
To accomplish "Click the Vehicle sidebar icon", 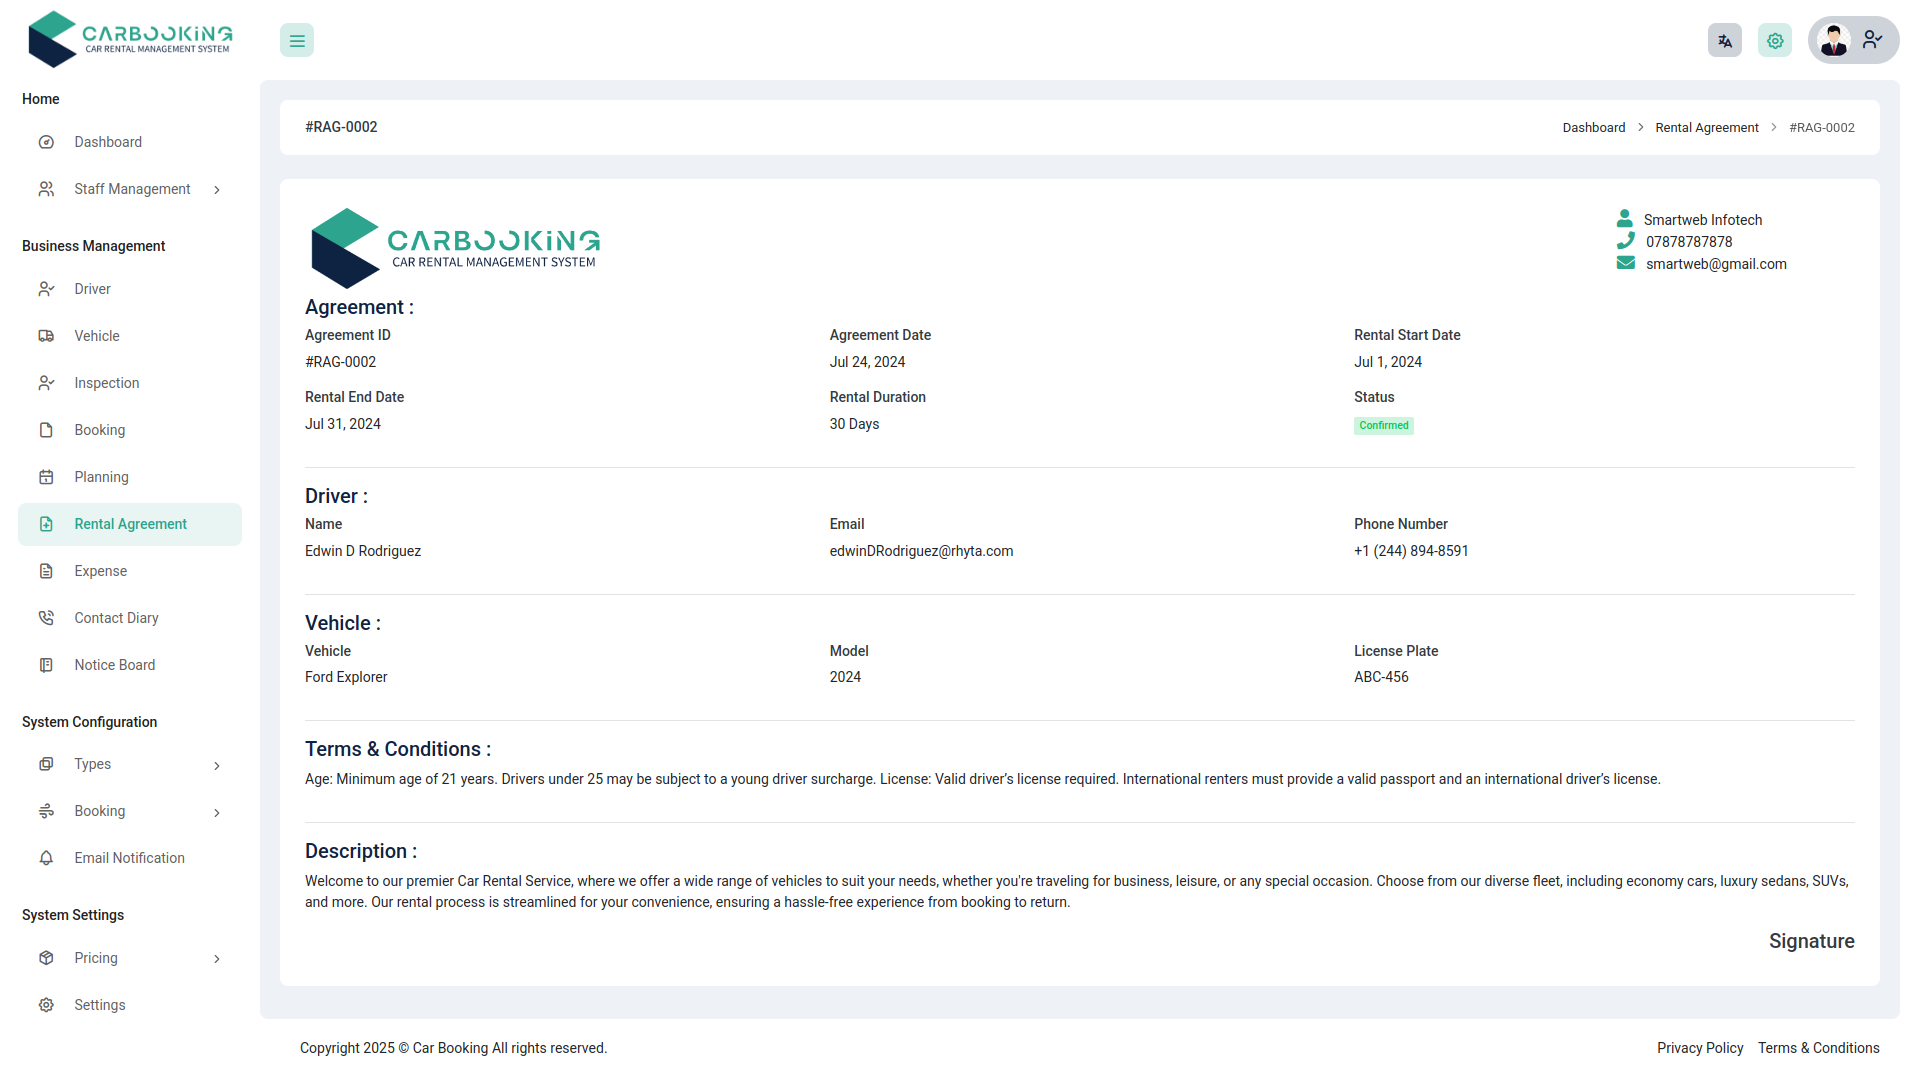I will [x=47, y=336].
